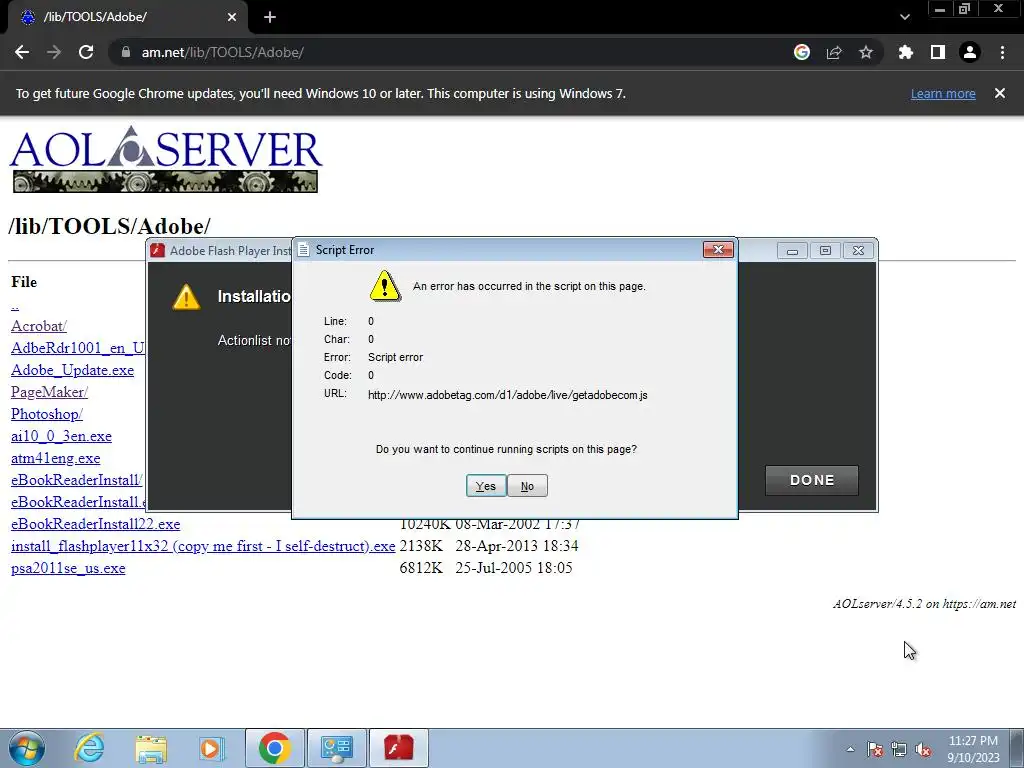
Task: Click the Learn more link
Action: (943, 93)
